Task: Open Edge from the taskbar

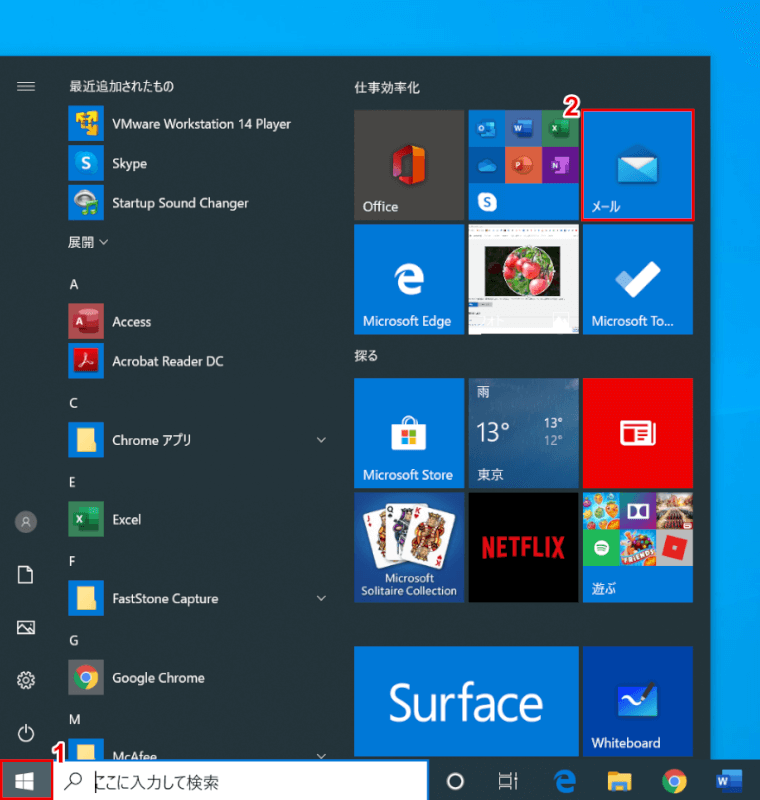Action: click(x=565, y=781)
